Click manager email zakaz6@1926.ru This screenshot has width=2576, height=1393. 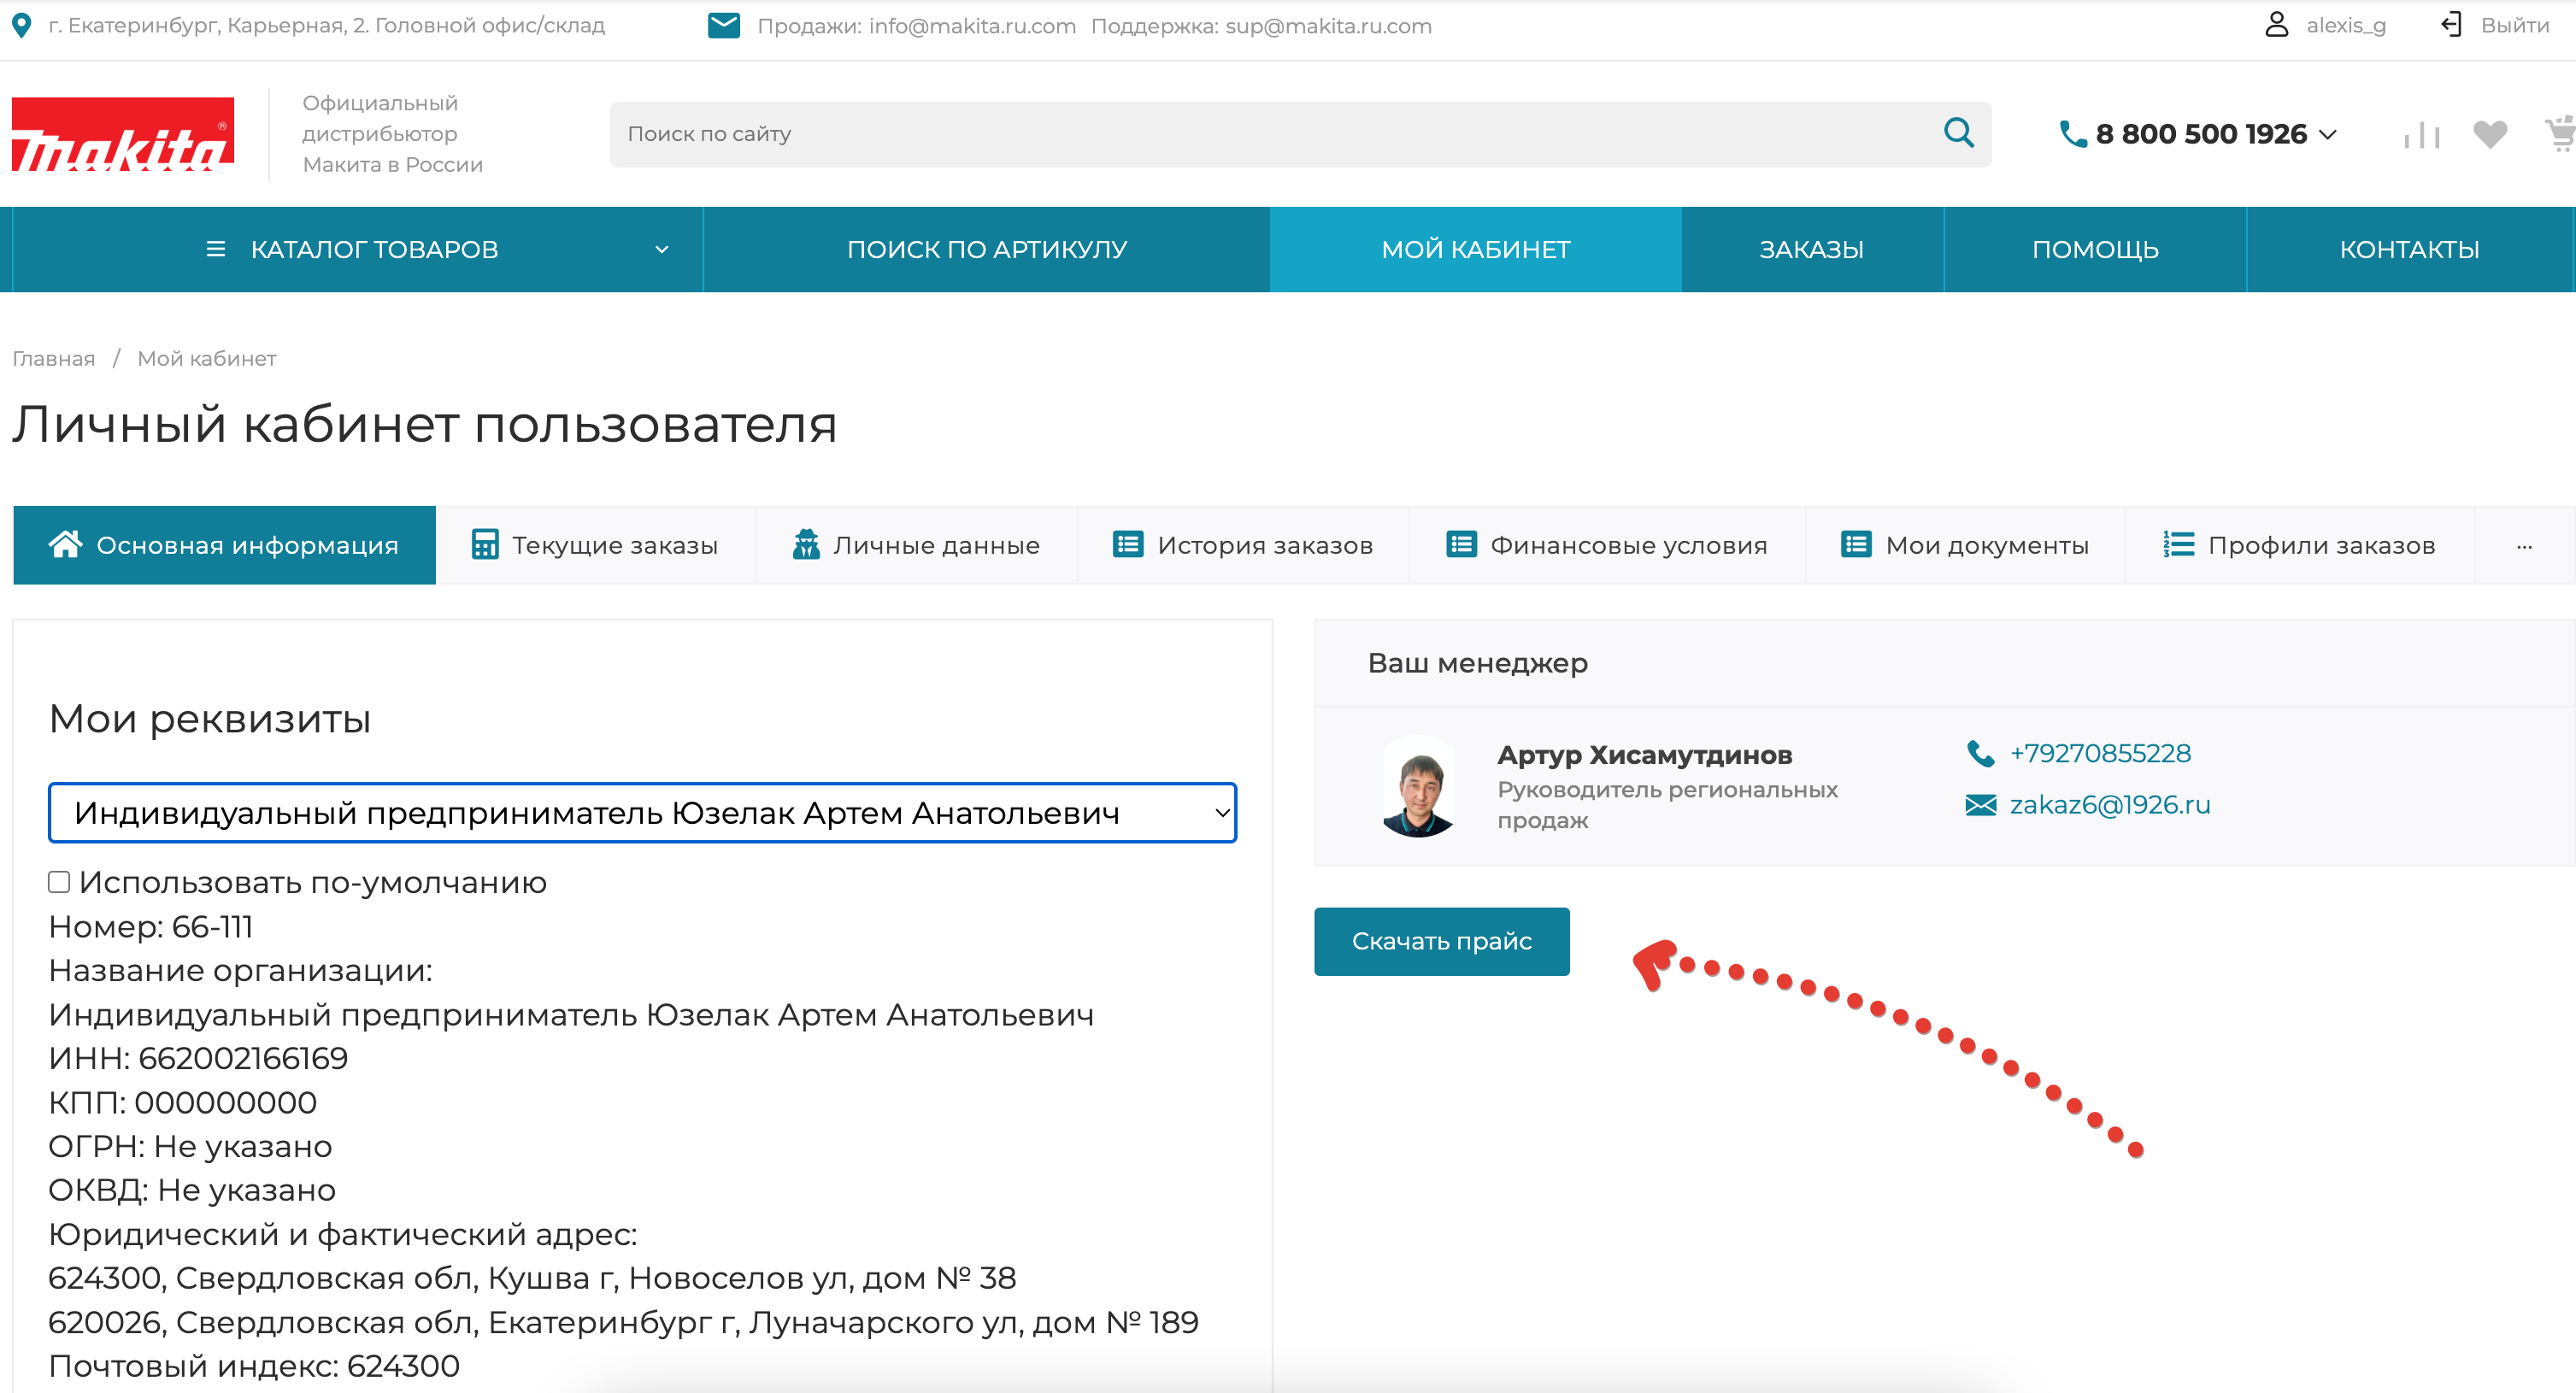tap(2109, 804)
